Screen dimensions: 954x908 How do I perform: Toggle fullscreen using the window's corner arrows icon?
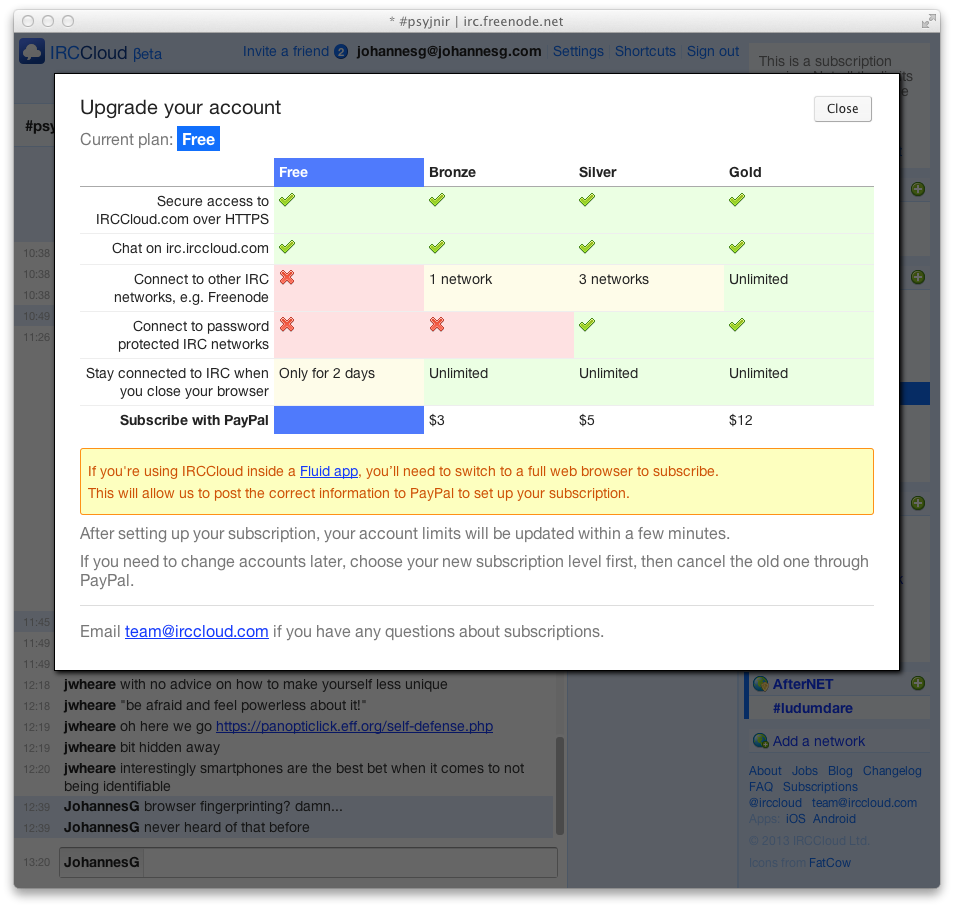[x=928, y=21]
